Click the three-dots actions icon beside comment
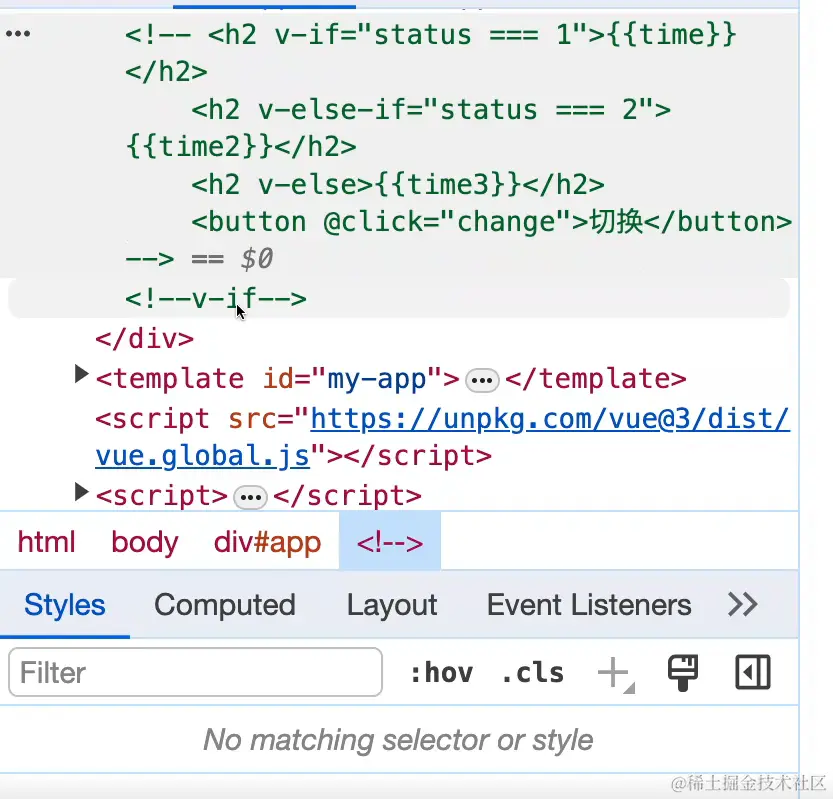Viewport: 833px width, 799px height. [18, 34]
